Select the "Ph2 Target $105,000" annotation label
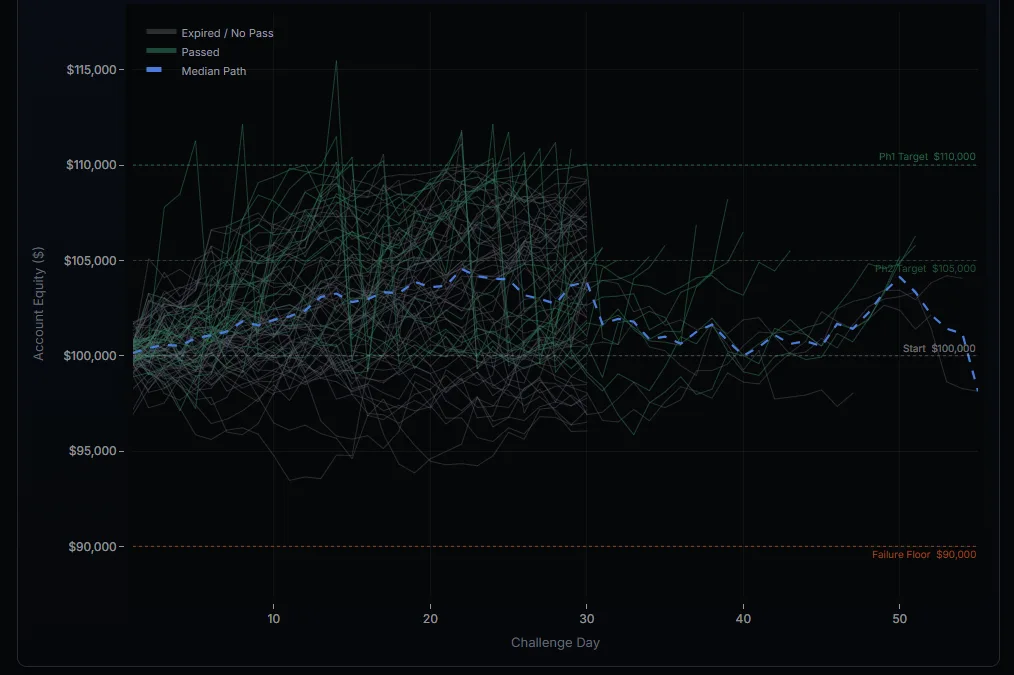 (925, 268)
